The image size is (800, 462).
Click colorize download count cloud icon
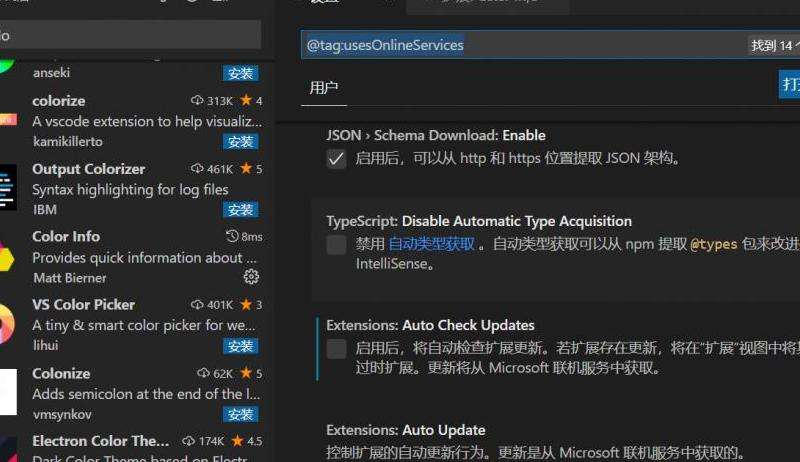coord(197,100)
